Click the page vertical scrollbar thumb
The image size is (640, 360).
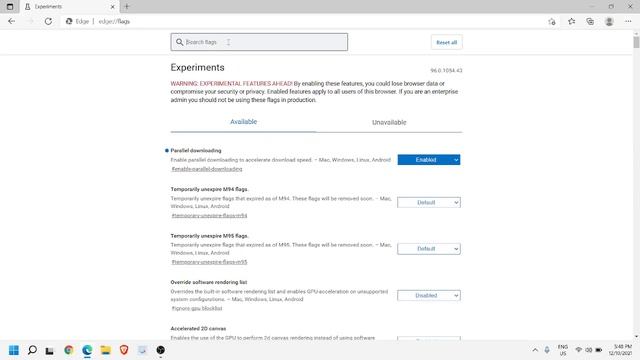(x=636, y=42)
